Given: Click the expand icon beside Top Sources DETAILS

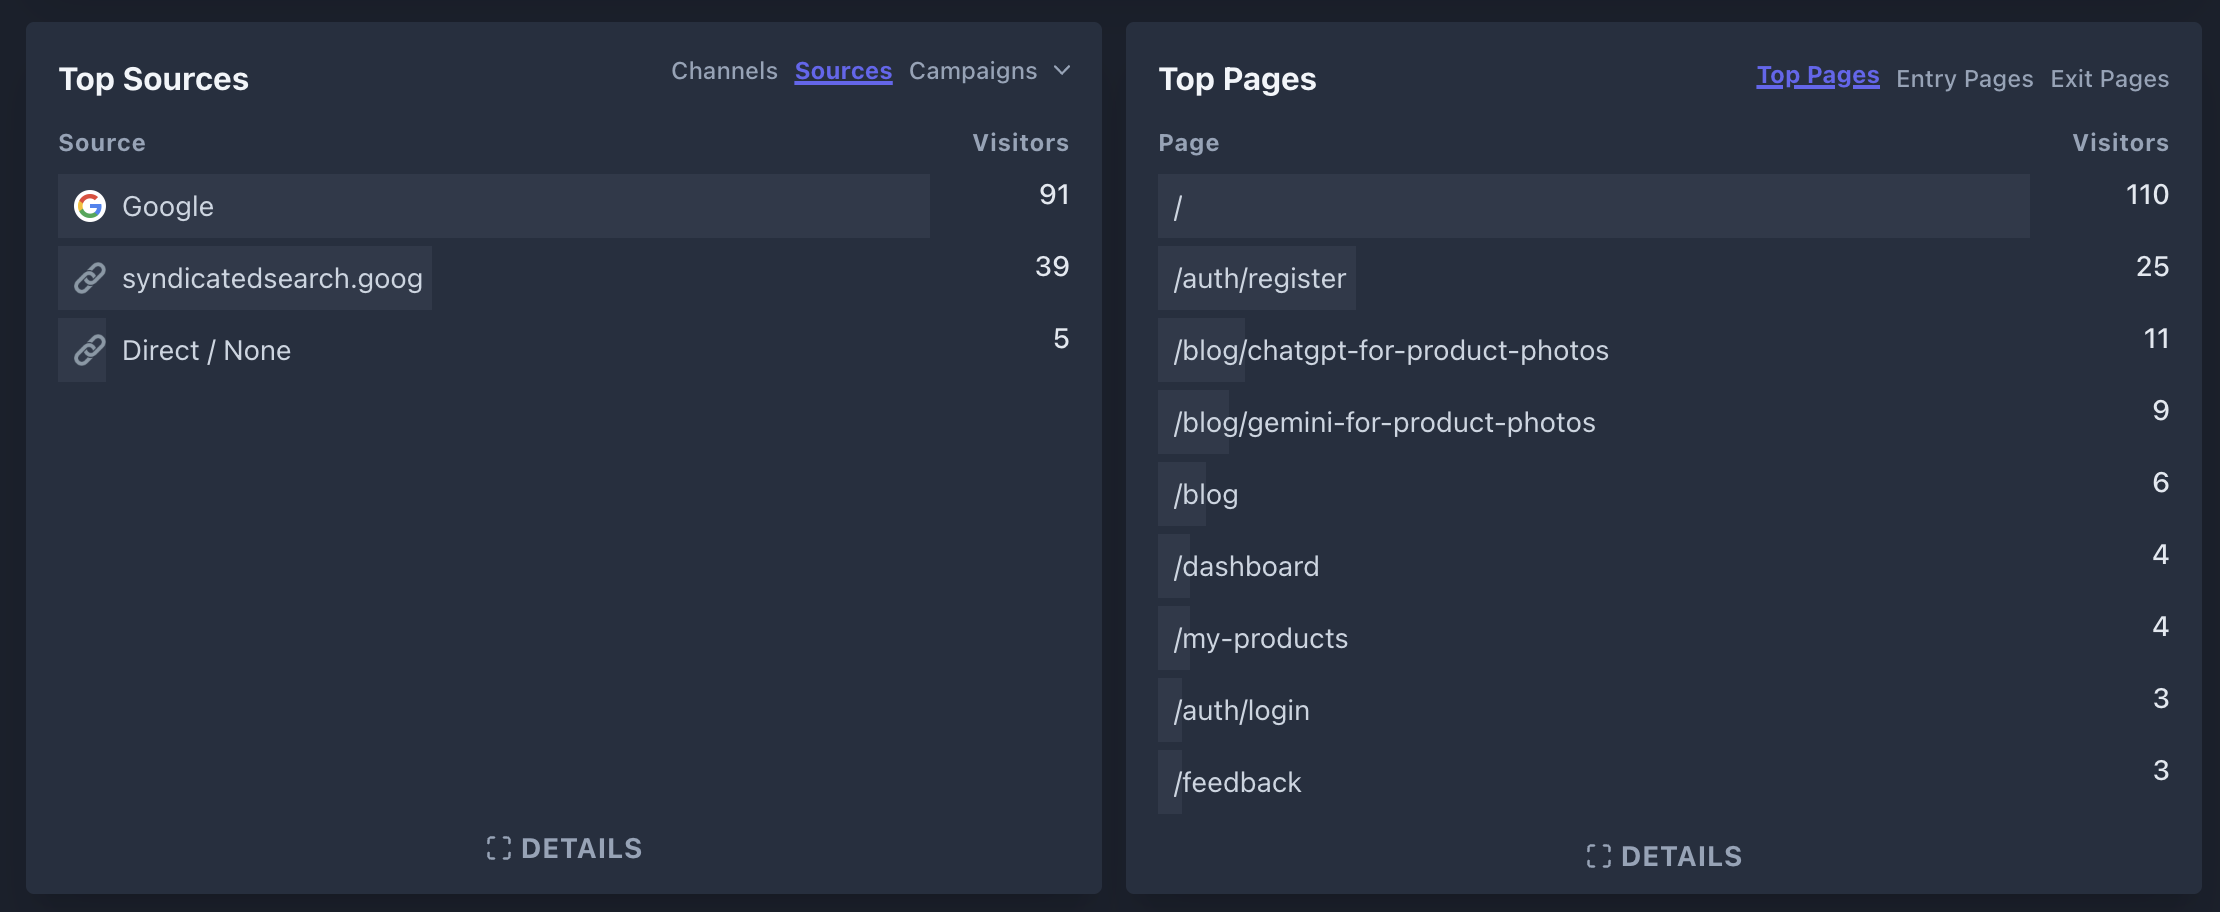Looking at the screenshot, I should [x=498, y=848].
